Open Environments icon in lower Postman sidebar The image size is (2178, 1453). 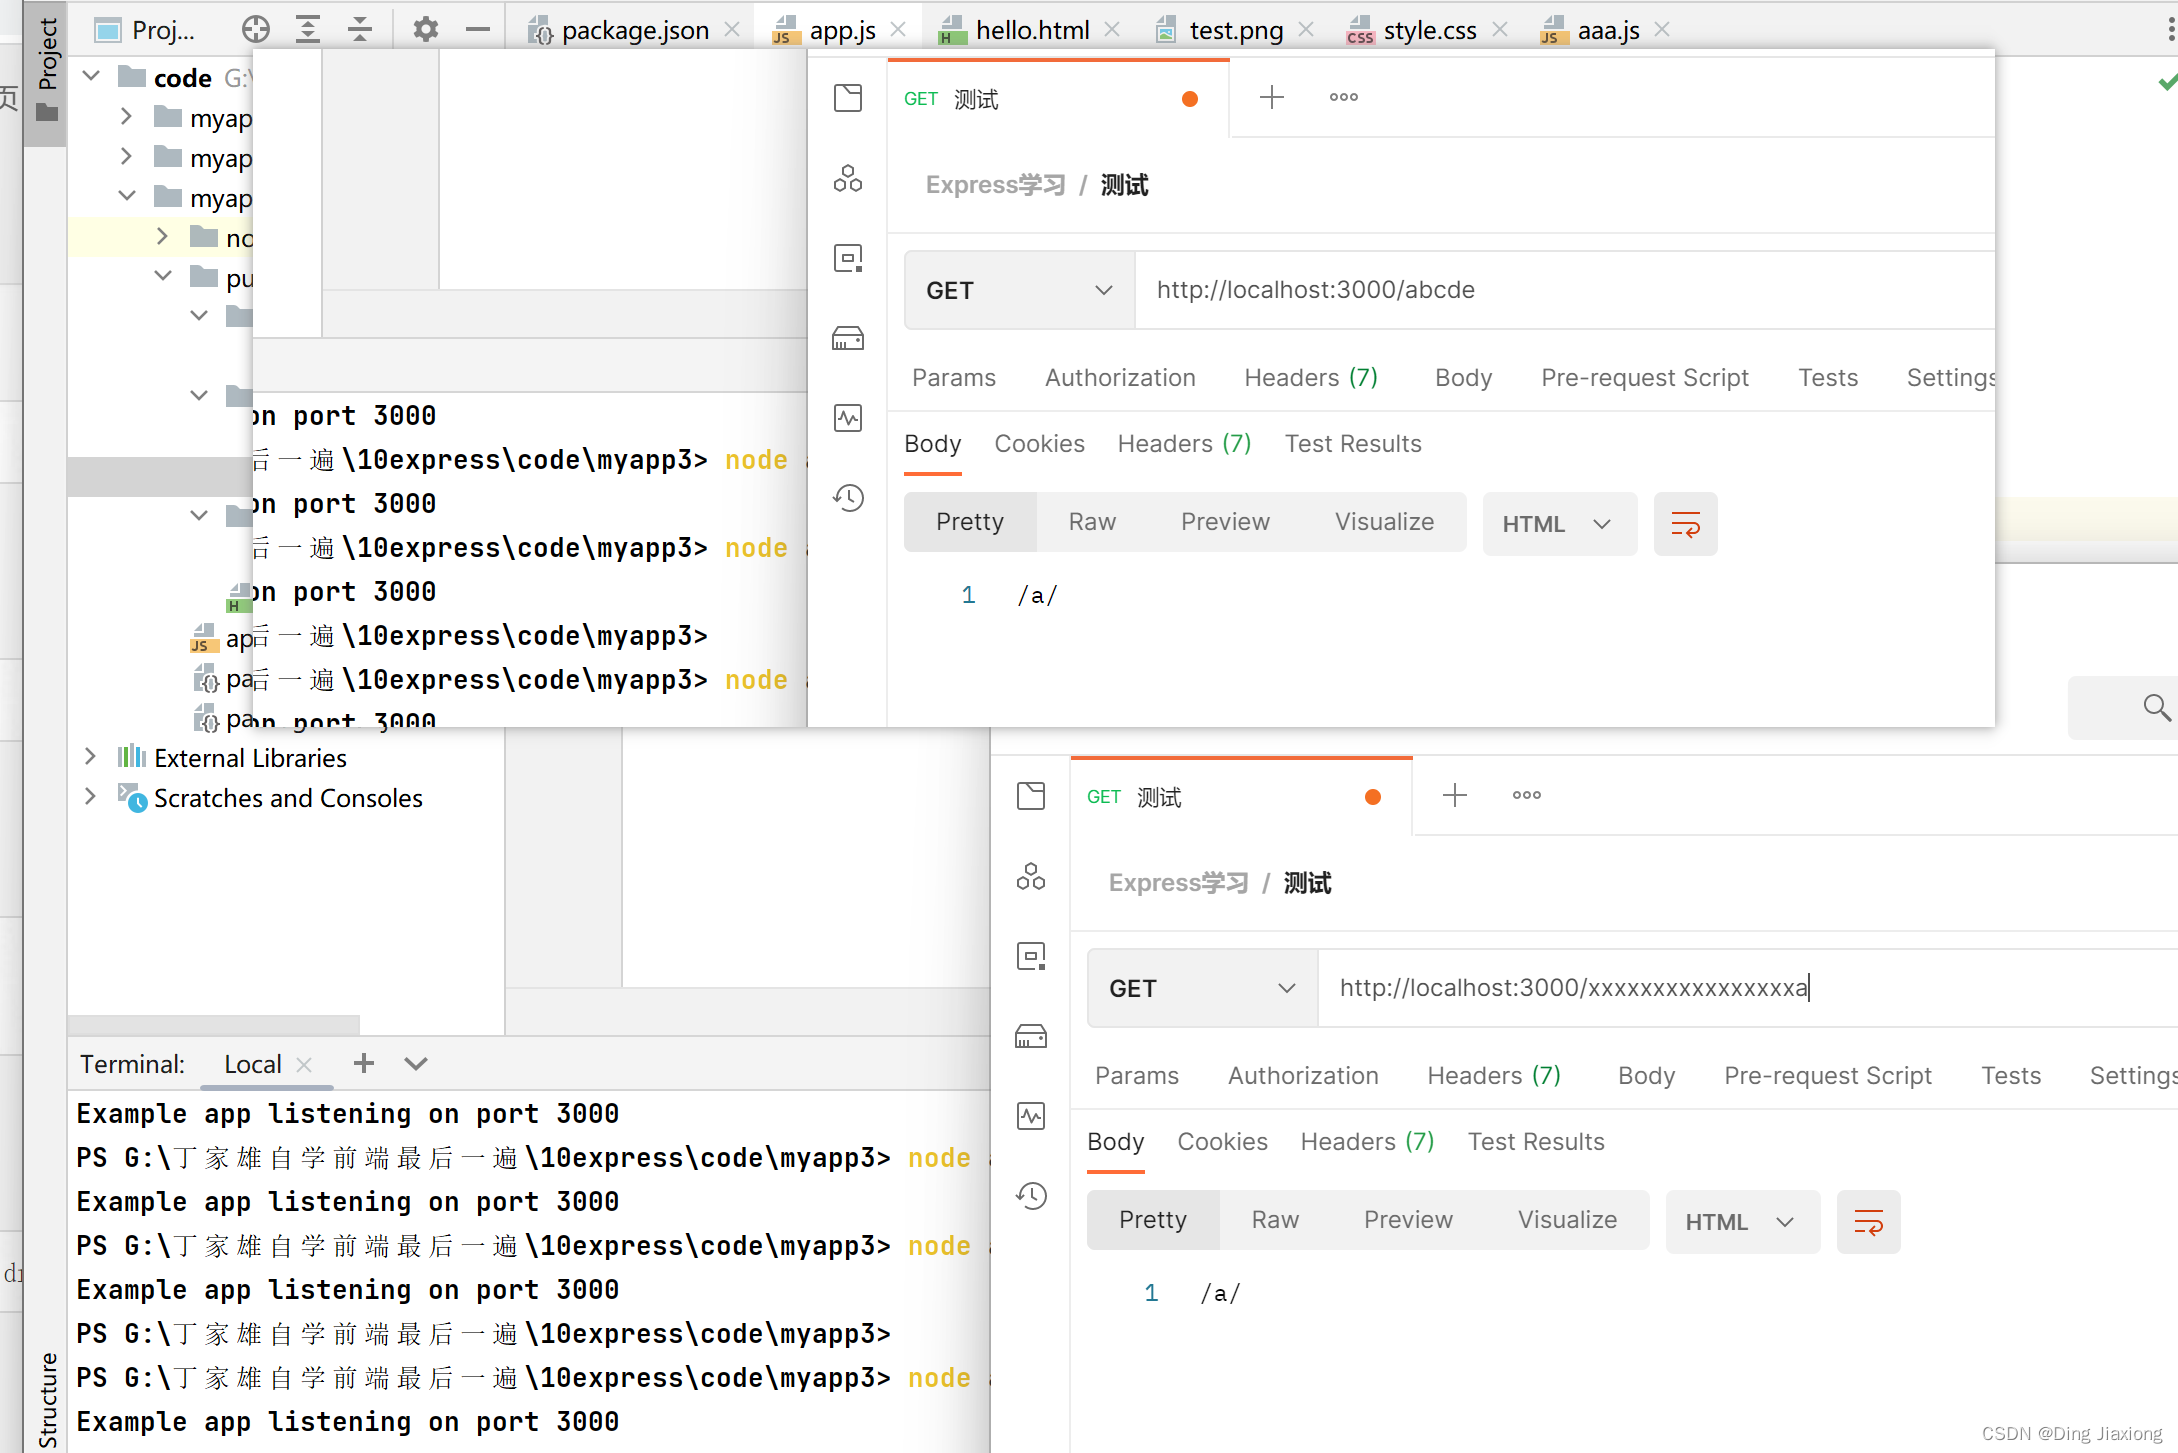click(1031, 956)
